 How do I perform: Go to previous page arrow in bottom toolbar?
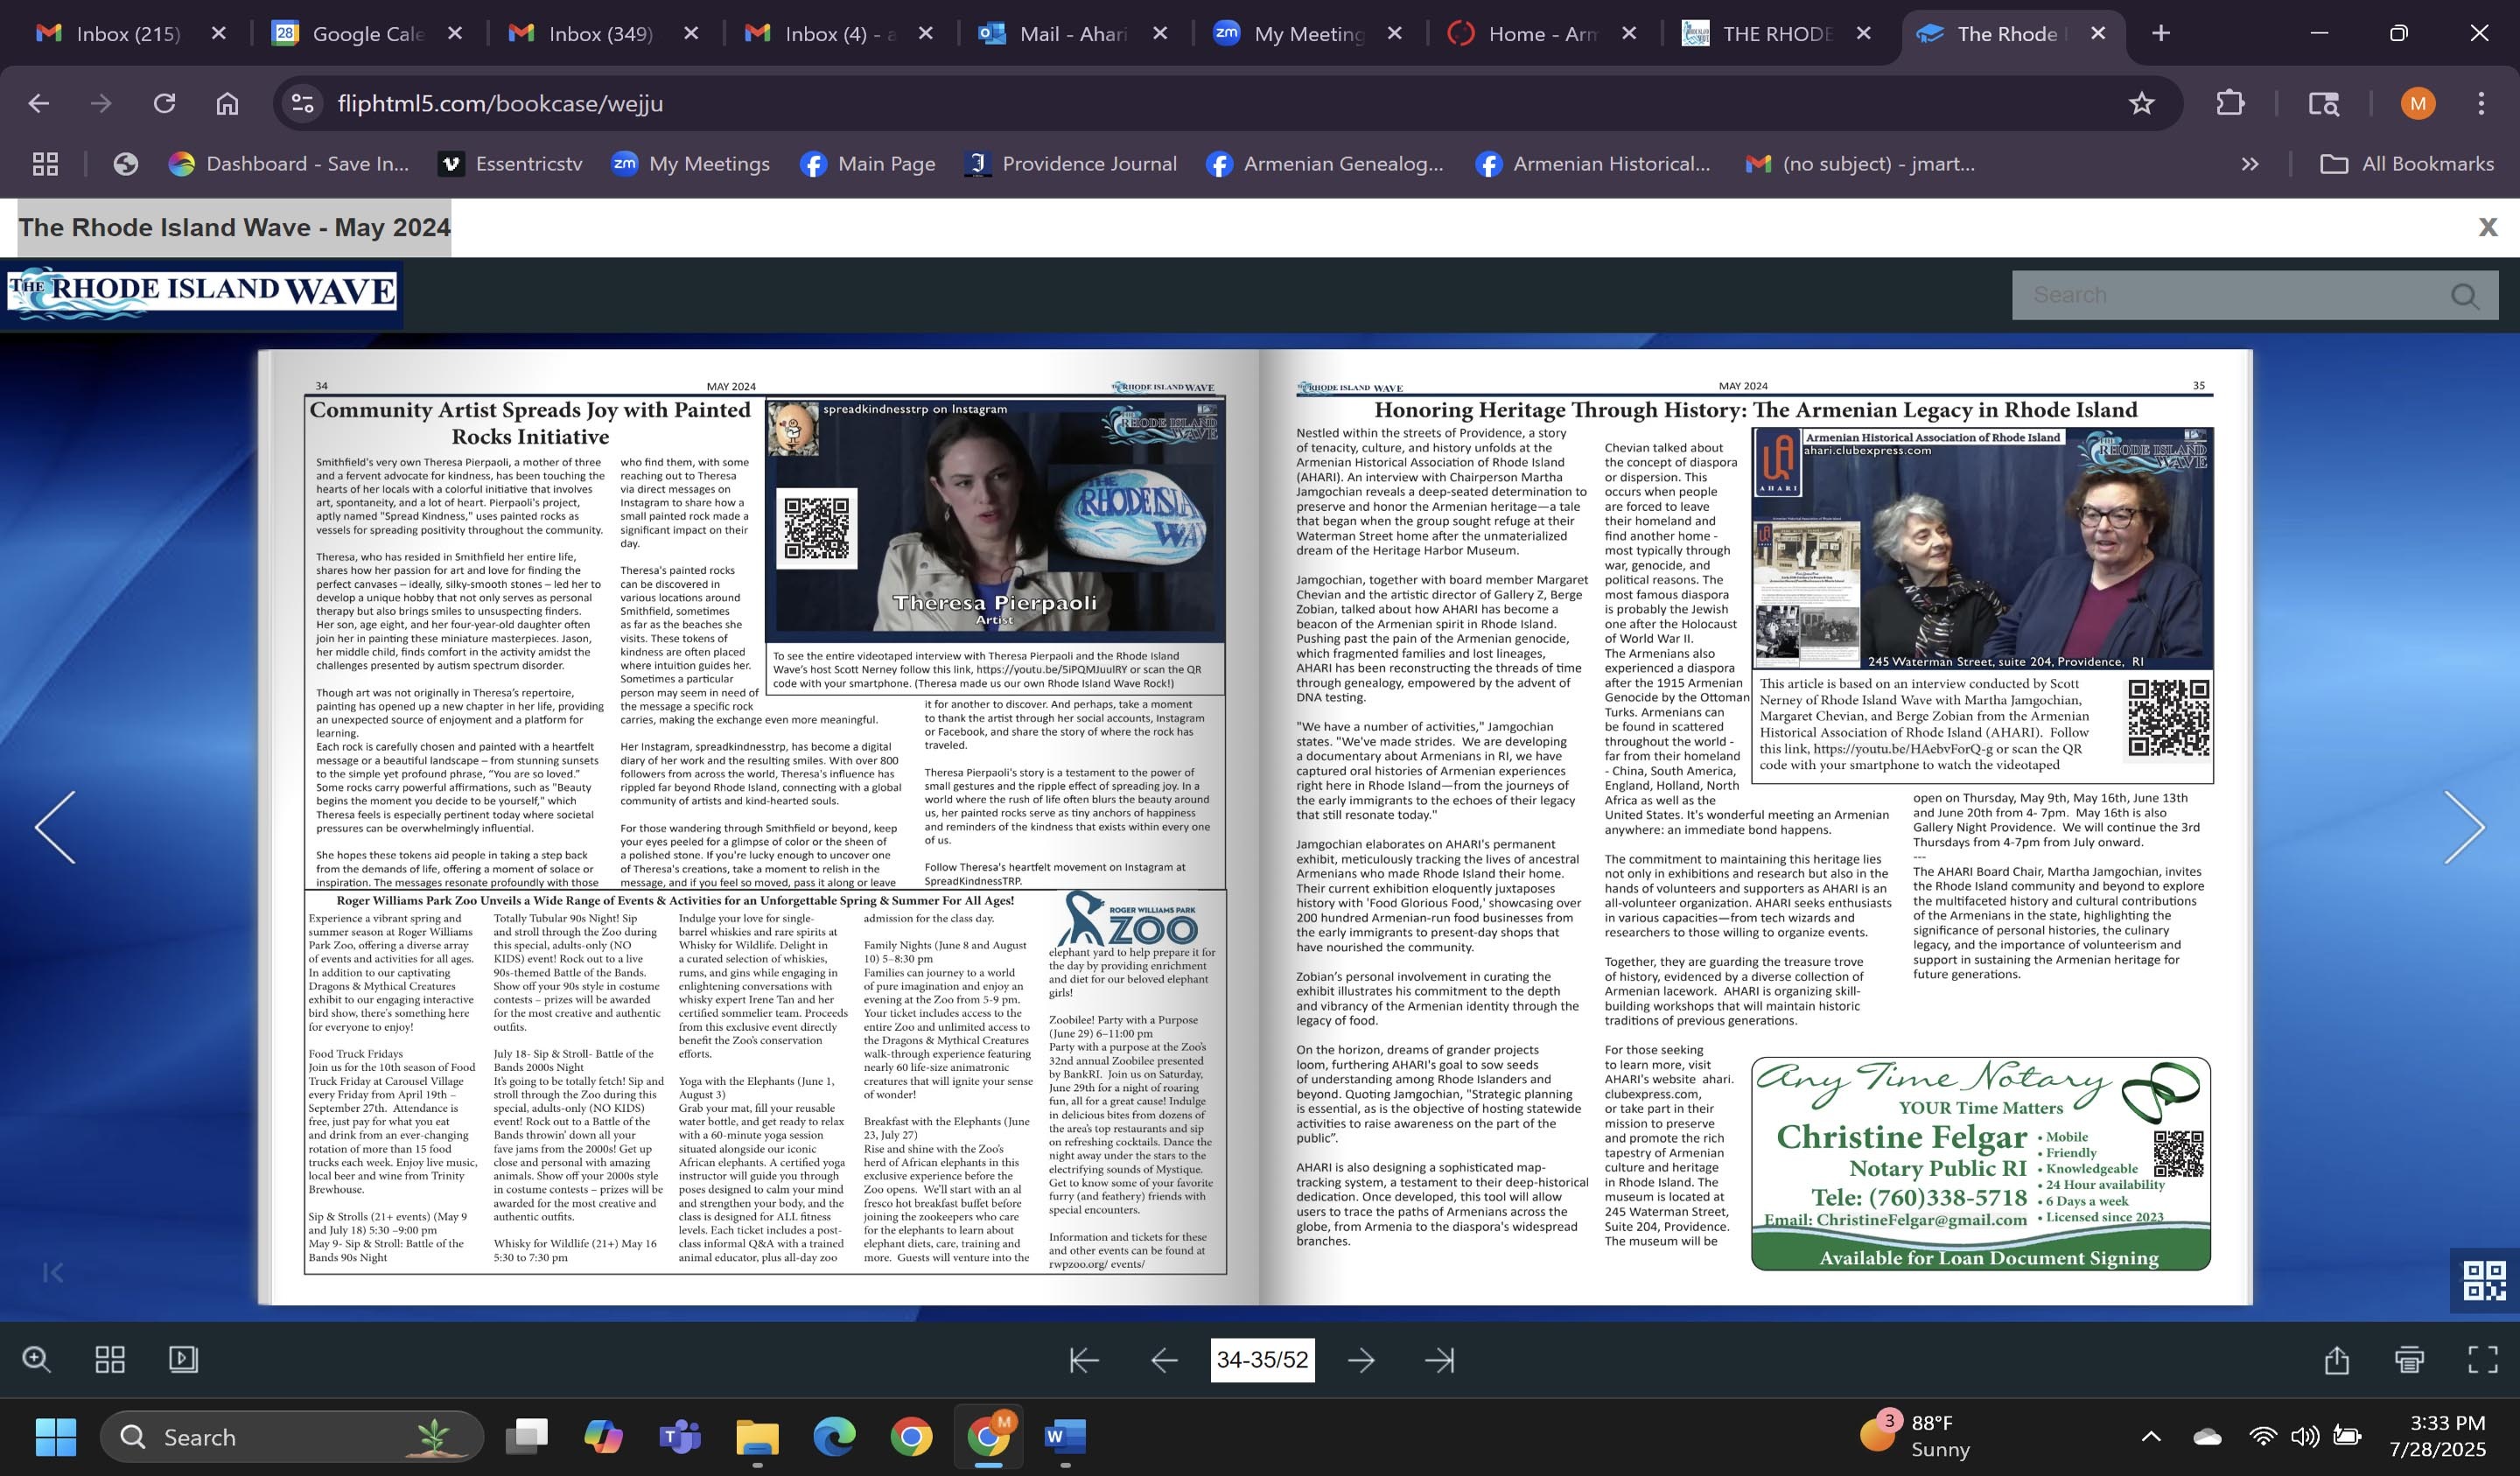pyautogui.click(x=1164, y=1360)
